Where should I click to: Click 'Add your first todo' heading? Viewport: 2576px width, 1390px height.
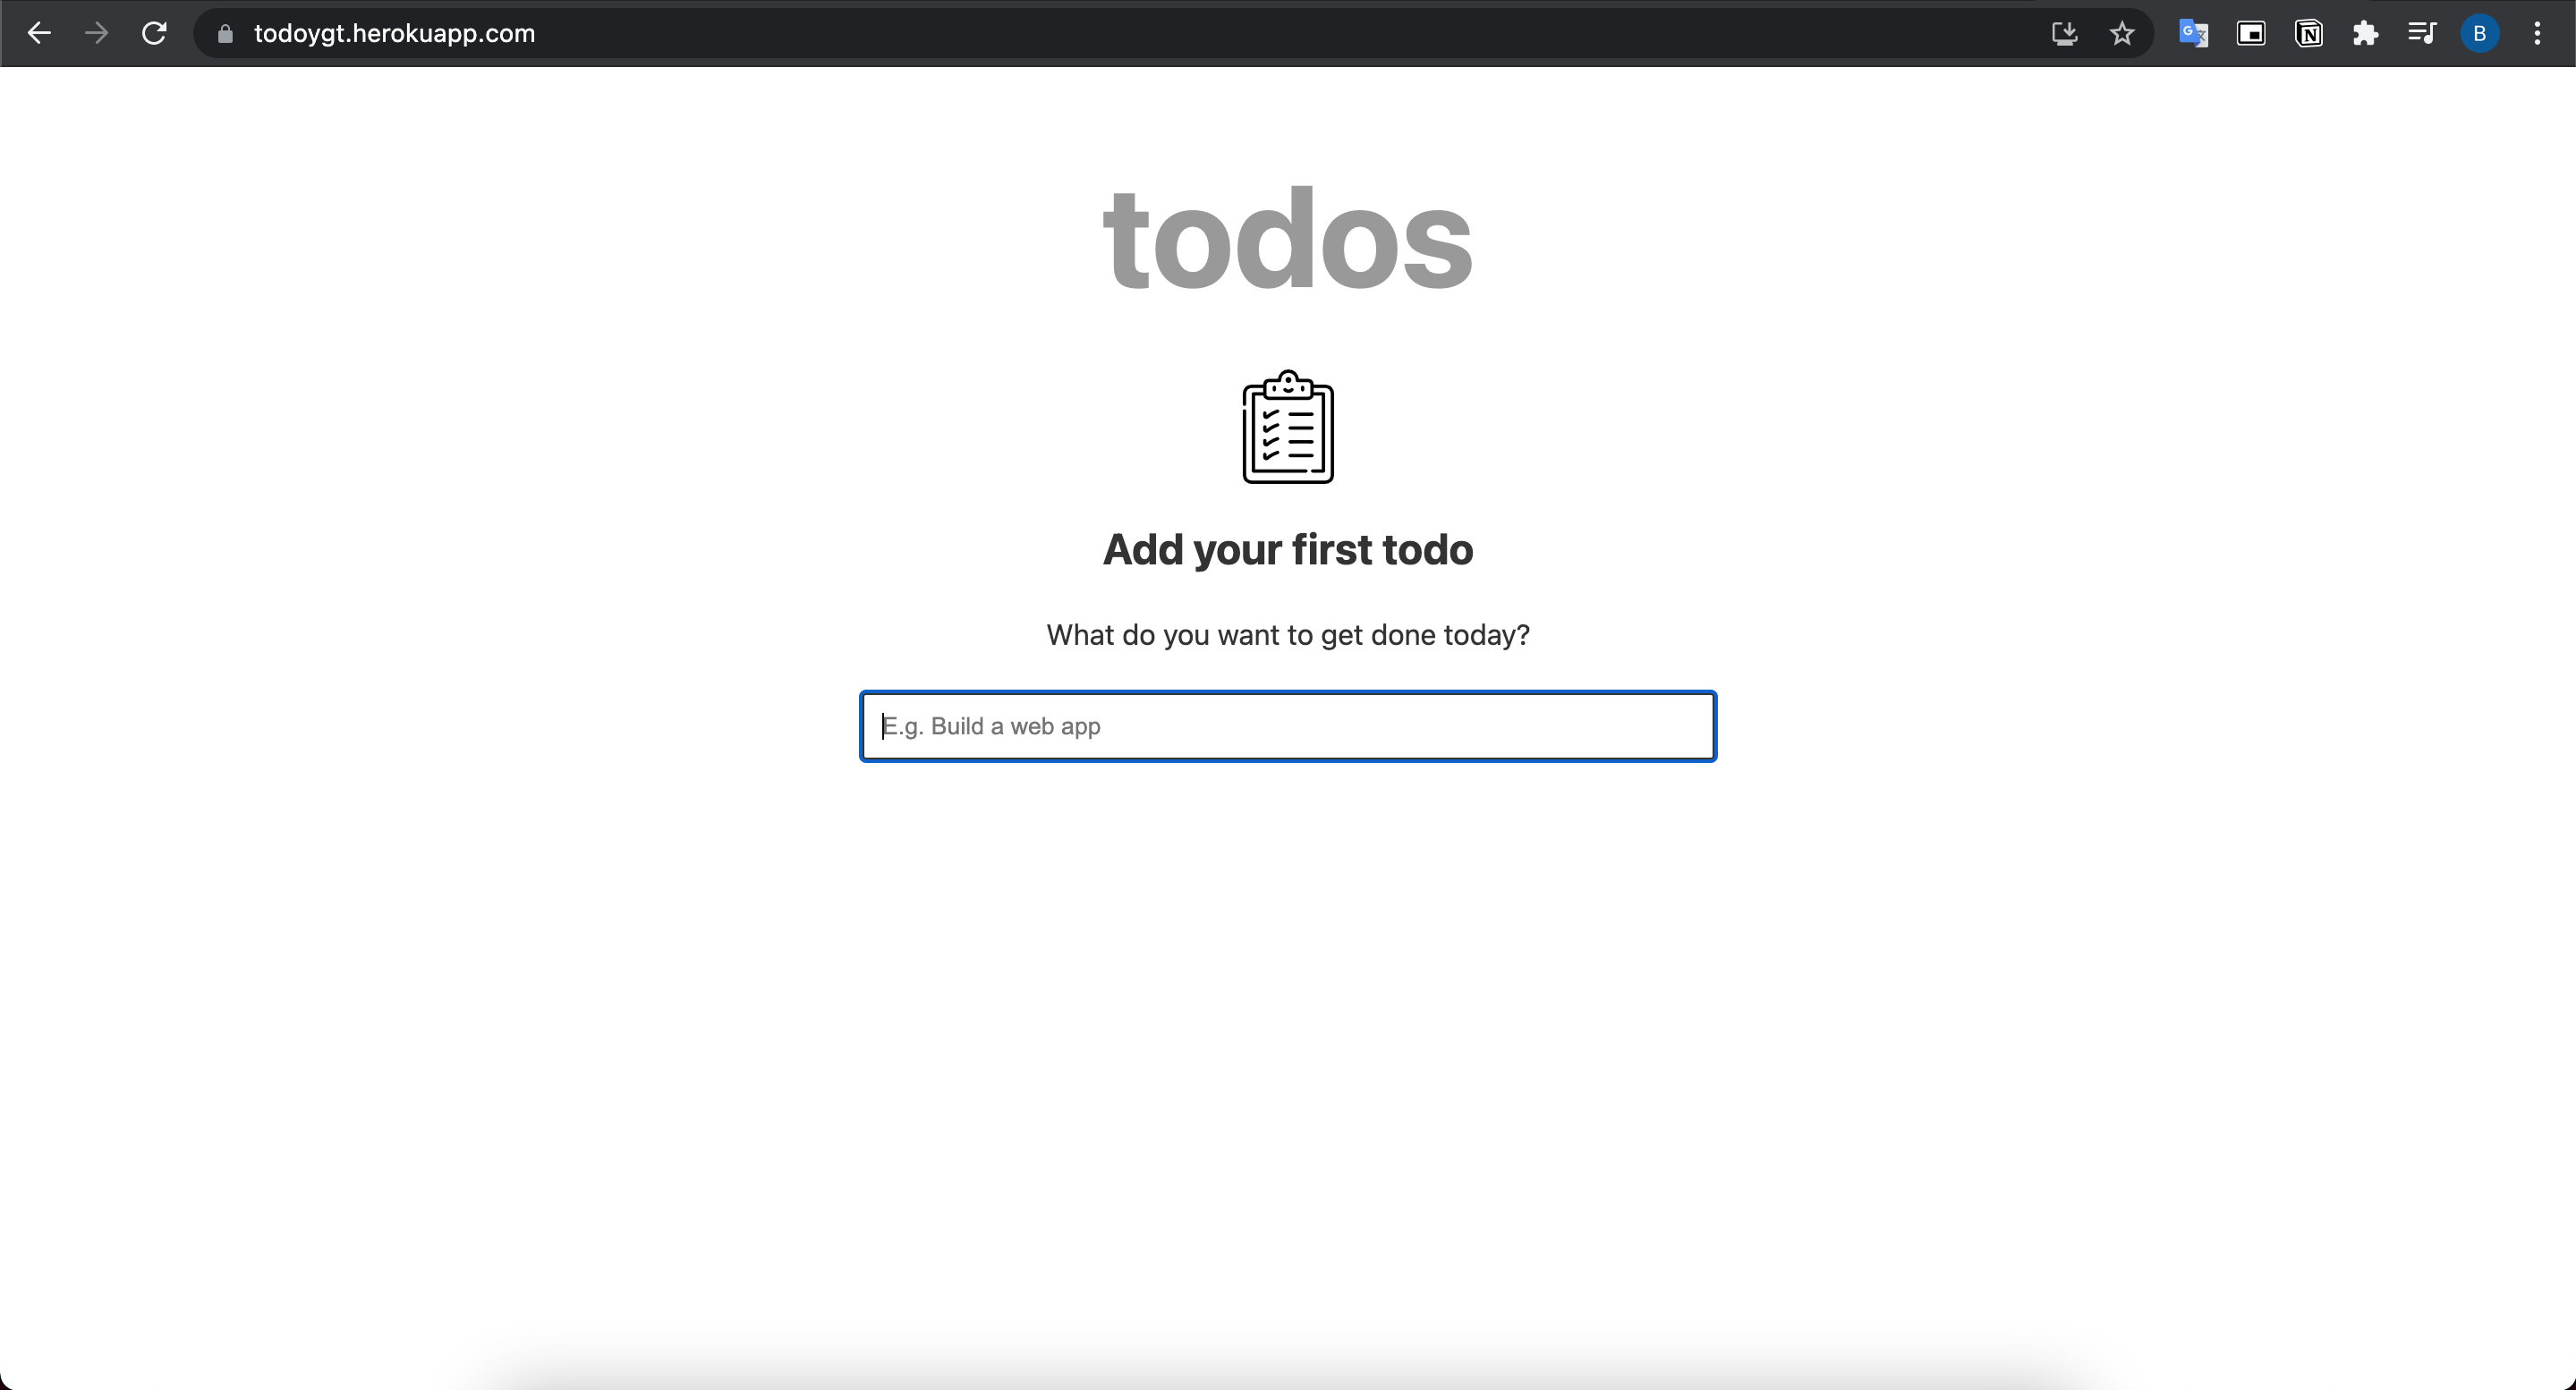[x=1288, y=550]
